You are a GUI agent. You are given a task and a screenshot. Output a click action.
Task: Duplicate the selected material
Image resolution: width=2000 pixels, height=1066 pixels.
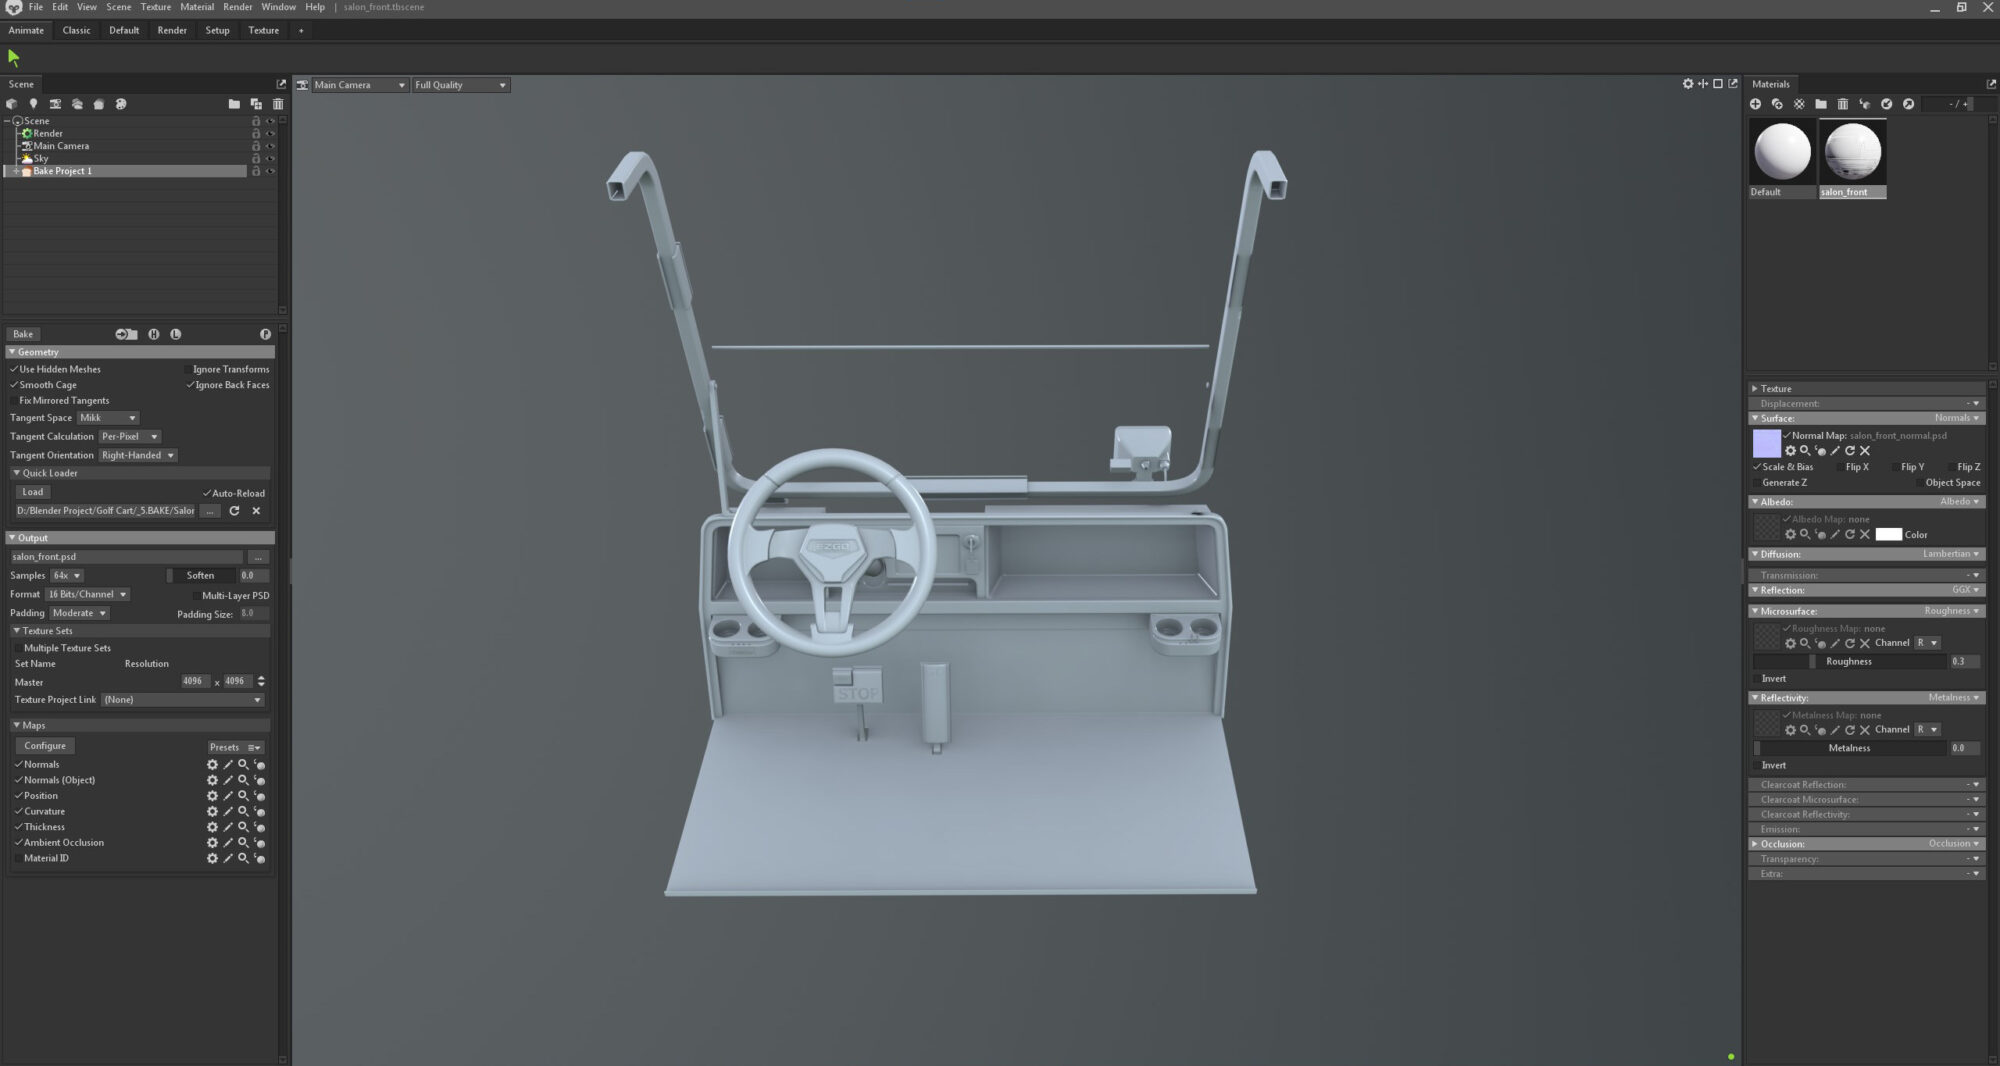click(x=1777, y=104)
